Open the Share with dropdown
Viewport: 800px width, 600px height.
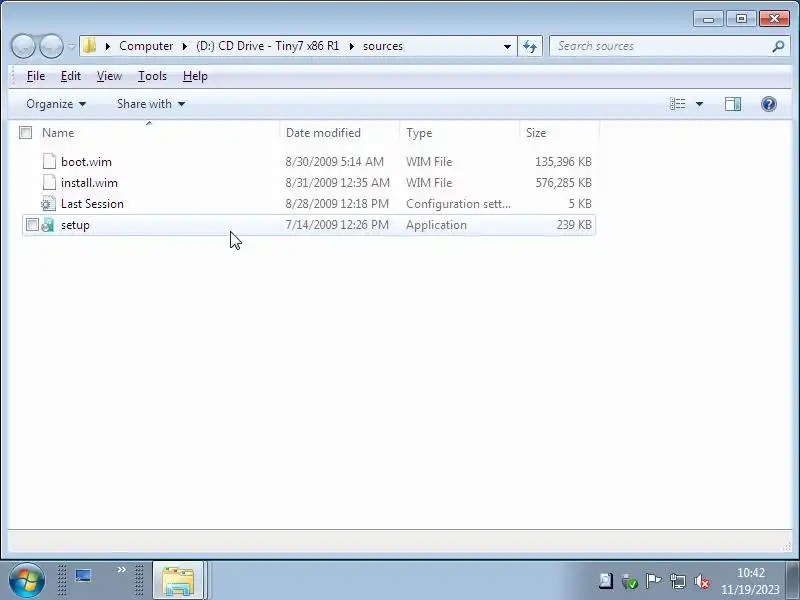151,104
